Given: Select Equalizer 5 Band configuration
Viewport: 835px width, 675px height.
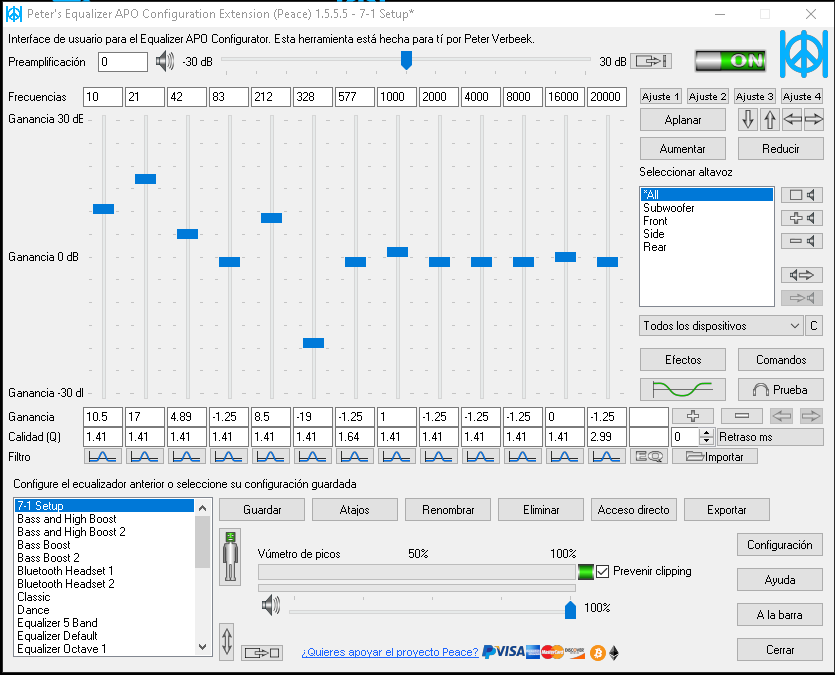Looking at the screenshot, I should [105, 623].
